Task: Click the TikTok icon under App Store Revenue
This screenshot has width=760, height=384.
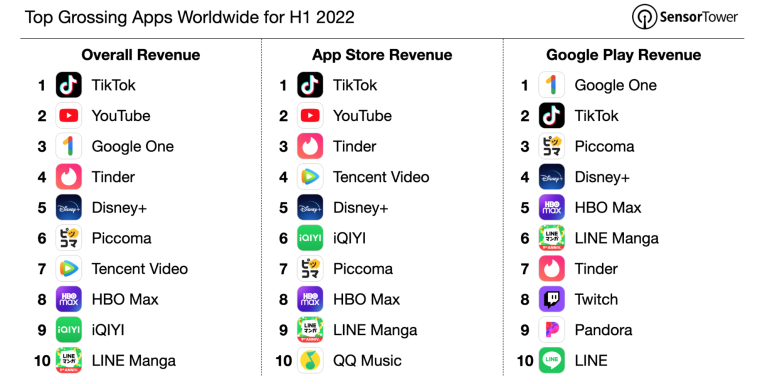Action: coord(310,85)
